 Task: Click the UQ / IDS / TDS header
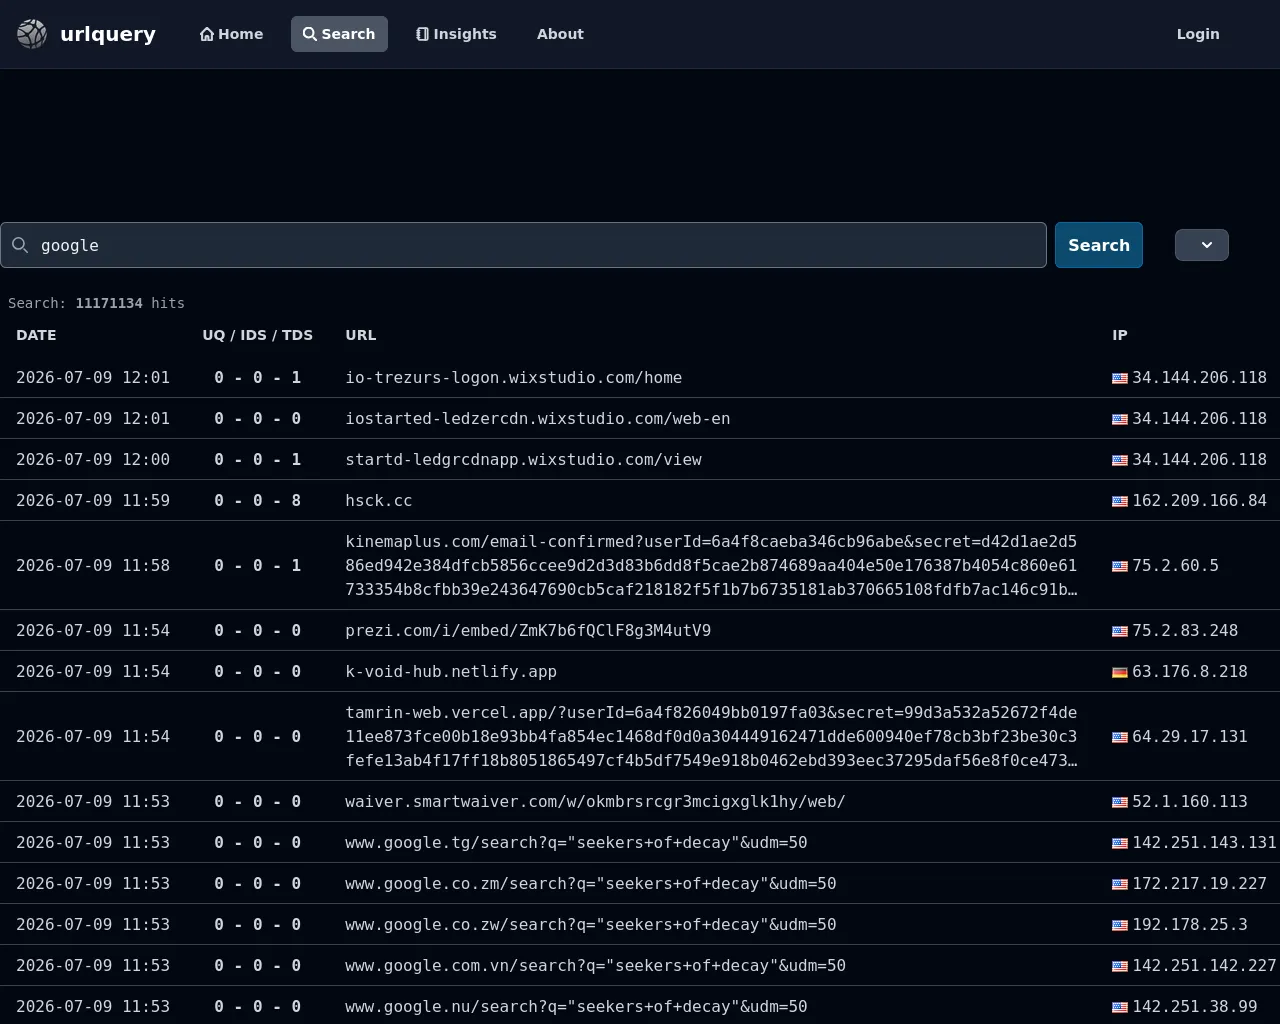point(258,335)
